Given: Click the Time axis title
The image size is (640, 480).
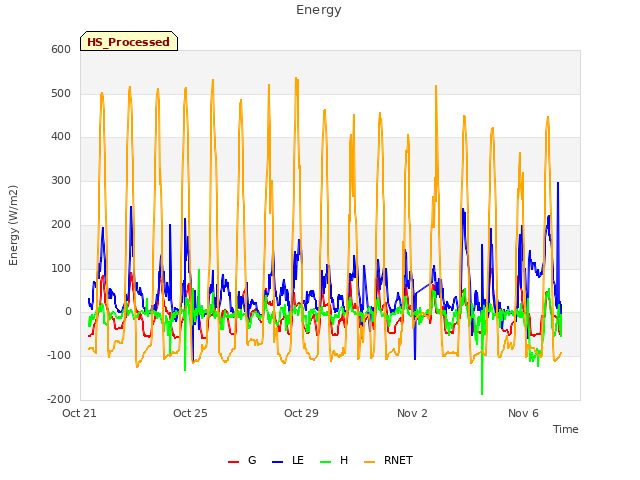Looking at the screenshot, I should (x=565, y=429).
